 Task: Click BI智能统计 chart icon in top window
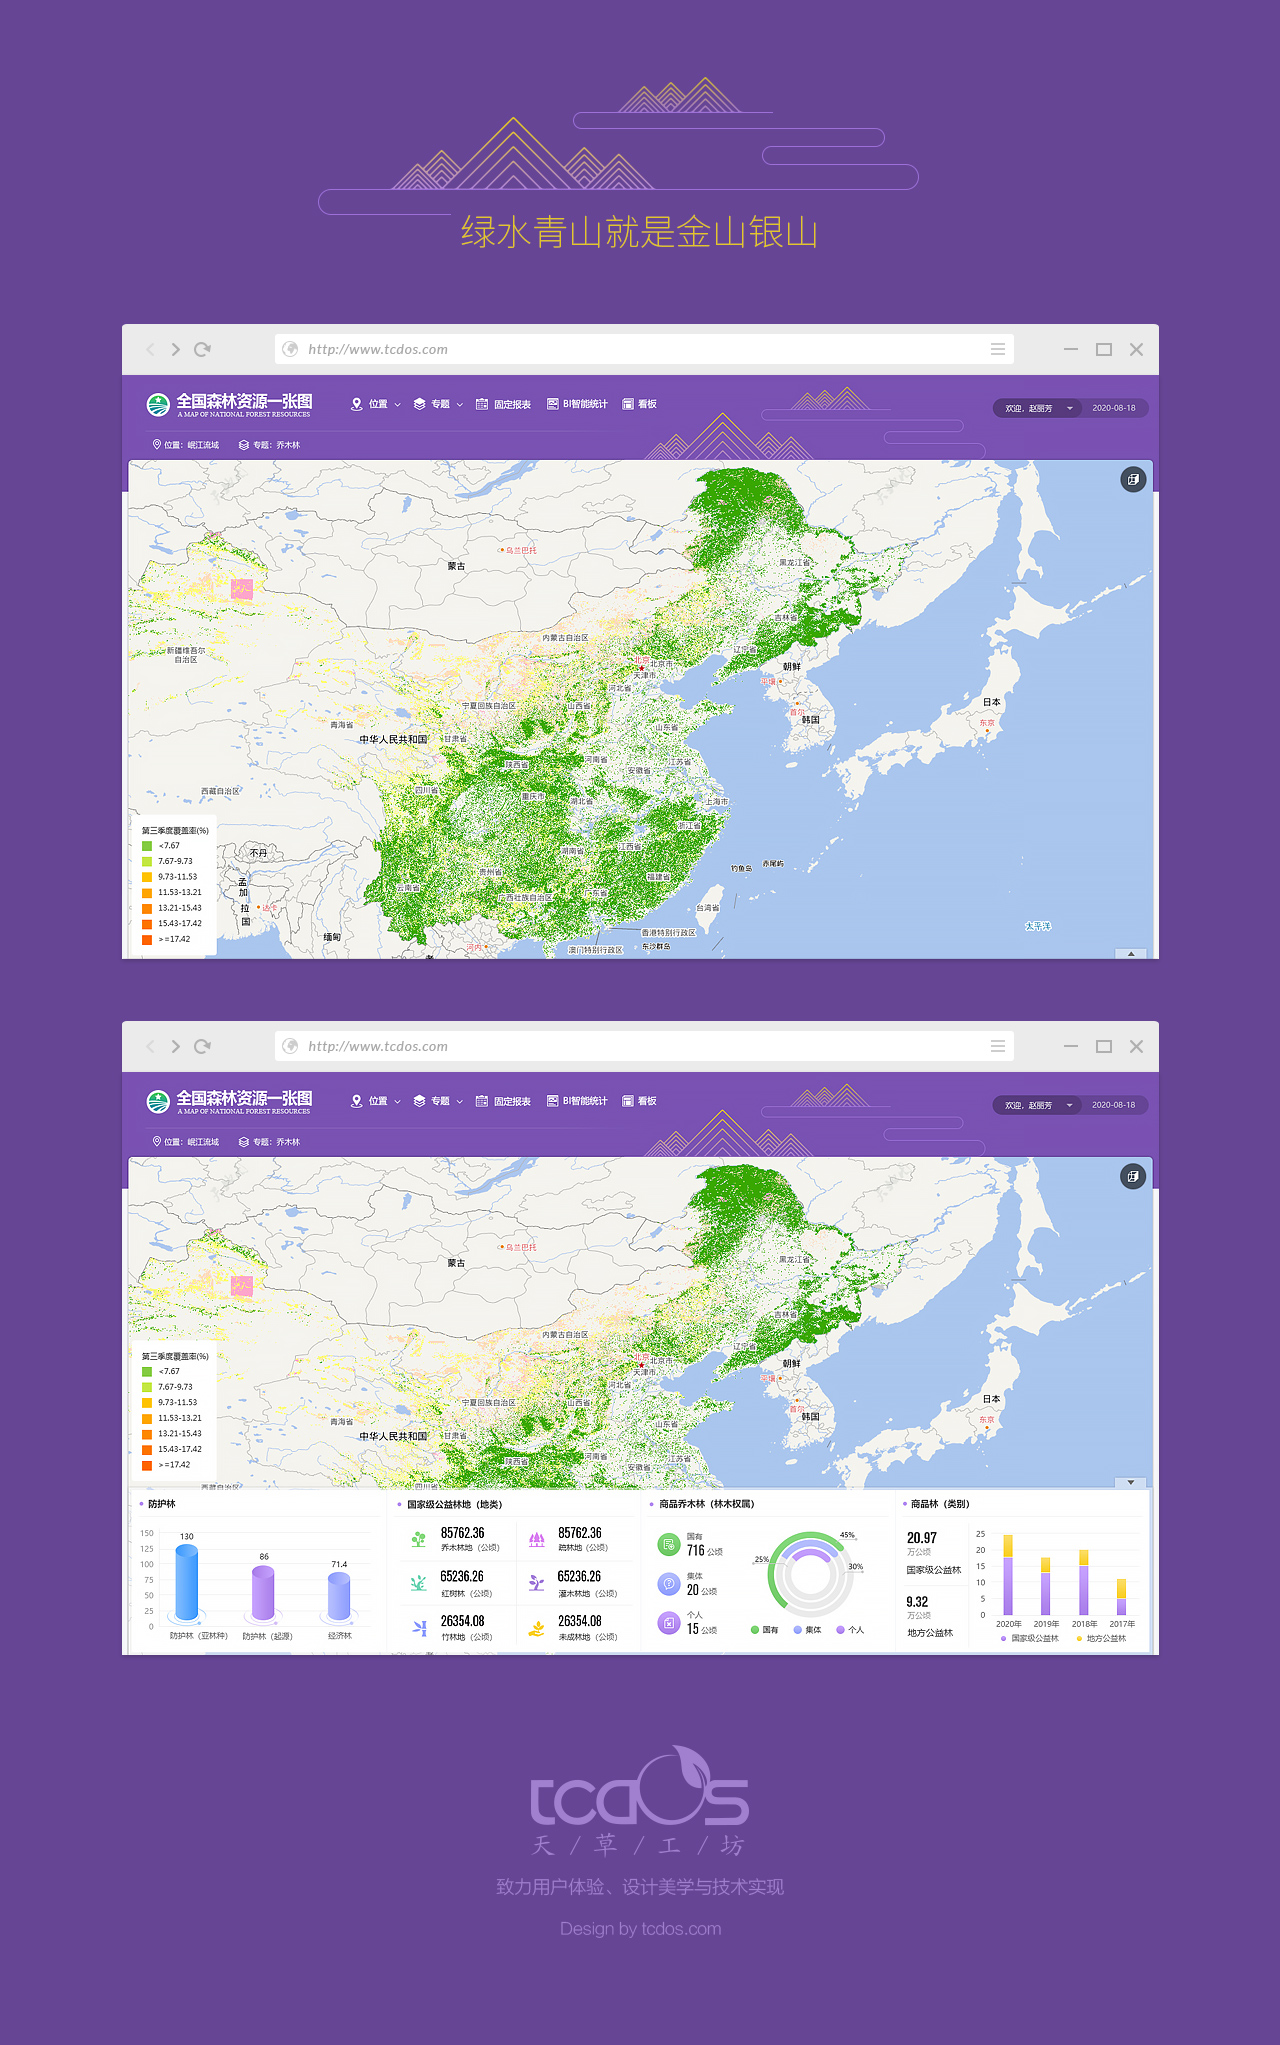[552, 404]
